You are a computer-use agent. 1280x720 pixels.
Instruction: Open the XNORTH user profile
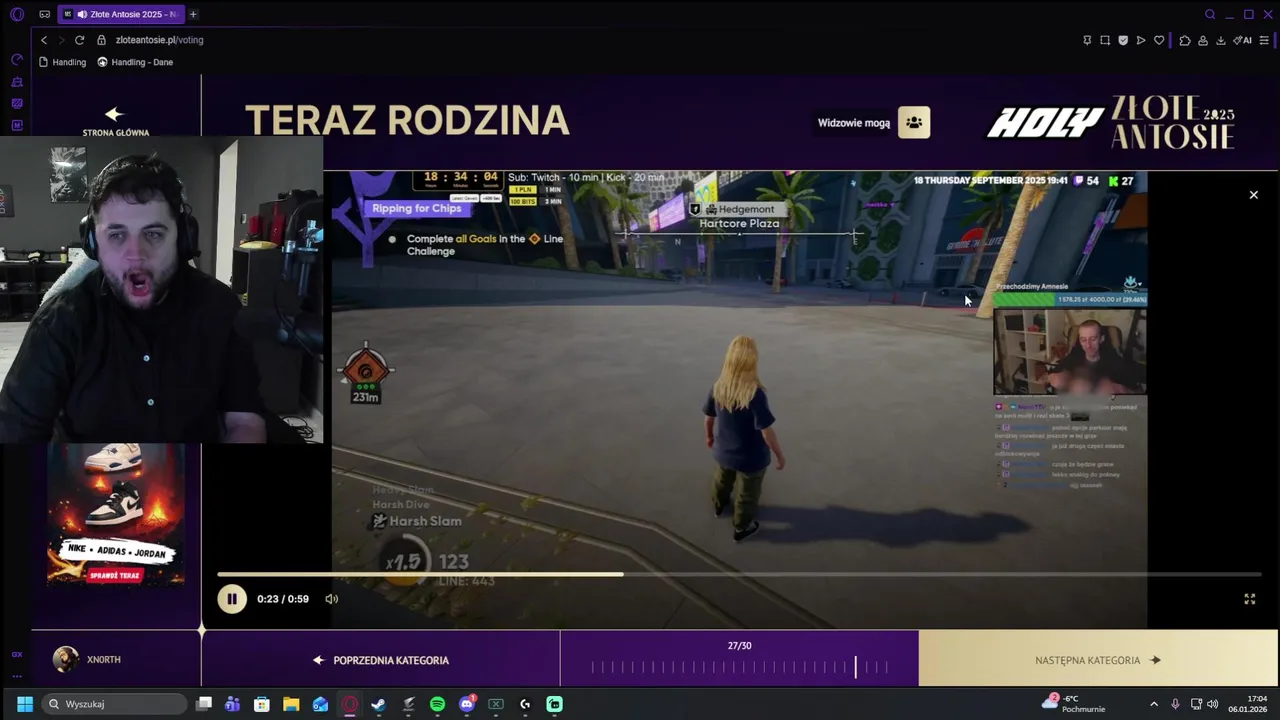(x=88, y=660)
